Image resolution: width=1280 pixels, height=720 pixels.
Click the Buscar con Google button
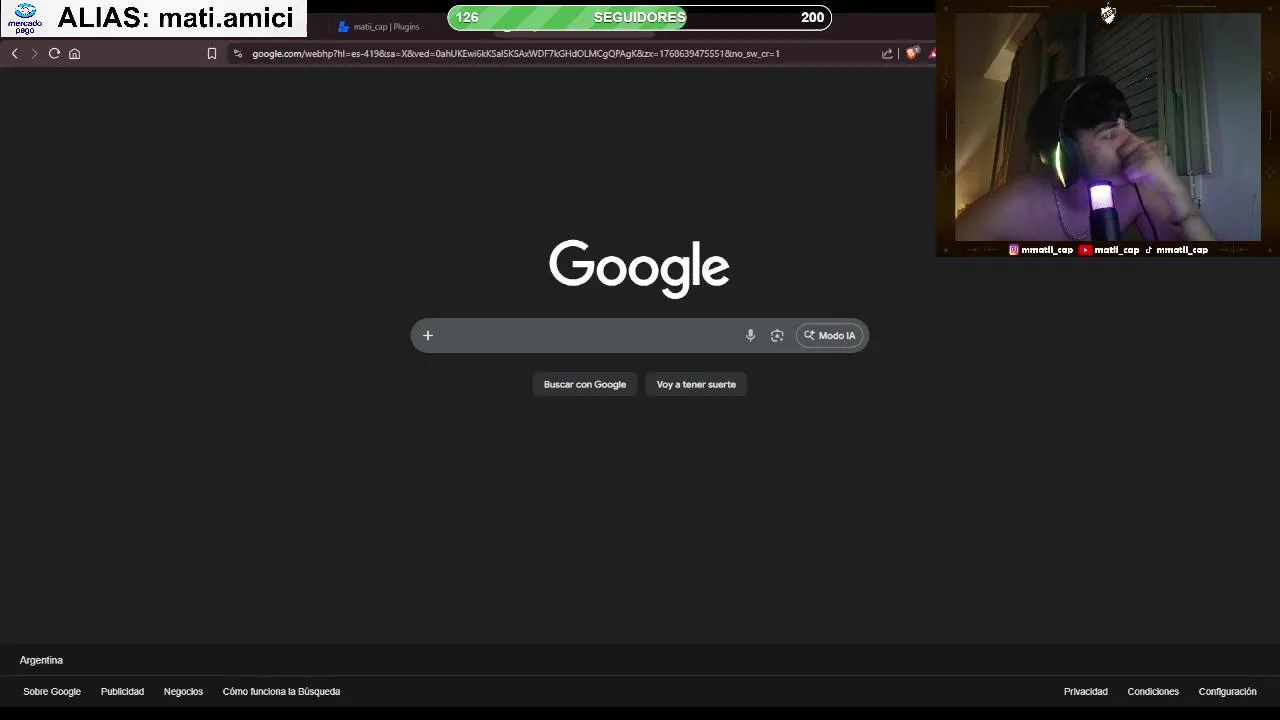pyautogui.click(x=585, y=384)
